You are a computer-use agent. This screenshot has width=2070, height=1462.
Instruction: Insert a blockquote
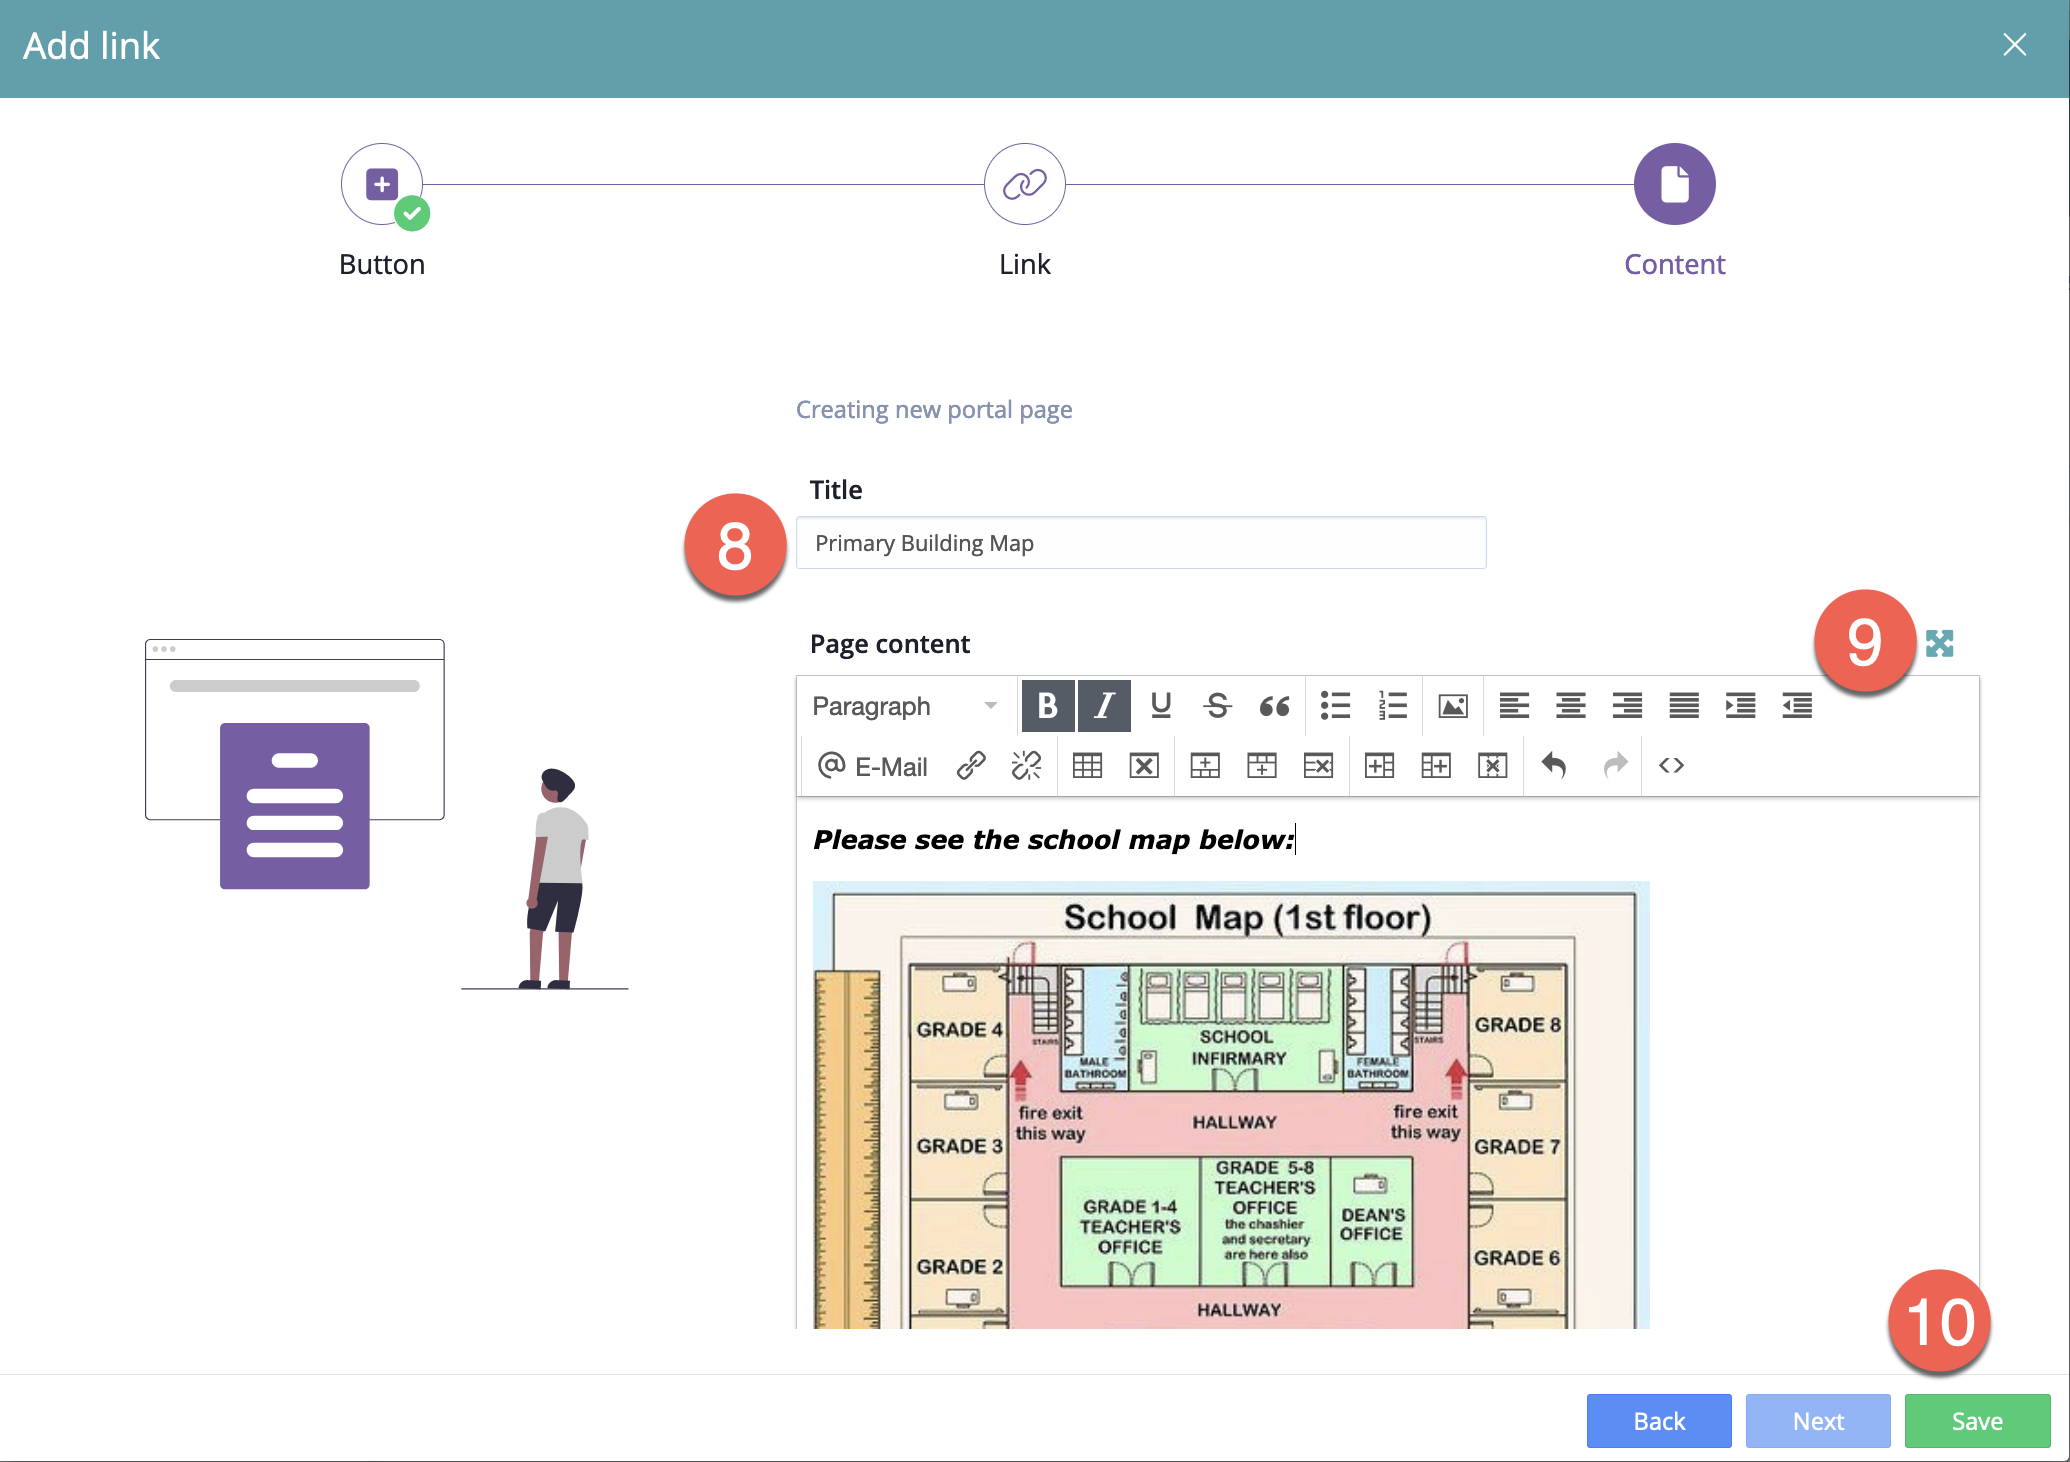1274,706
